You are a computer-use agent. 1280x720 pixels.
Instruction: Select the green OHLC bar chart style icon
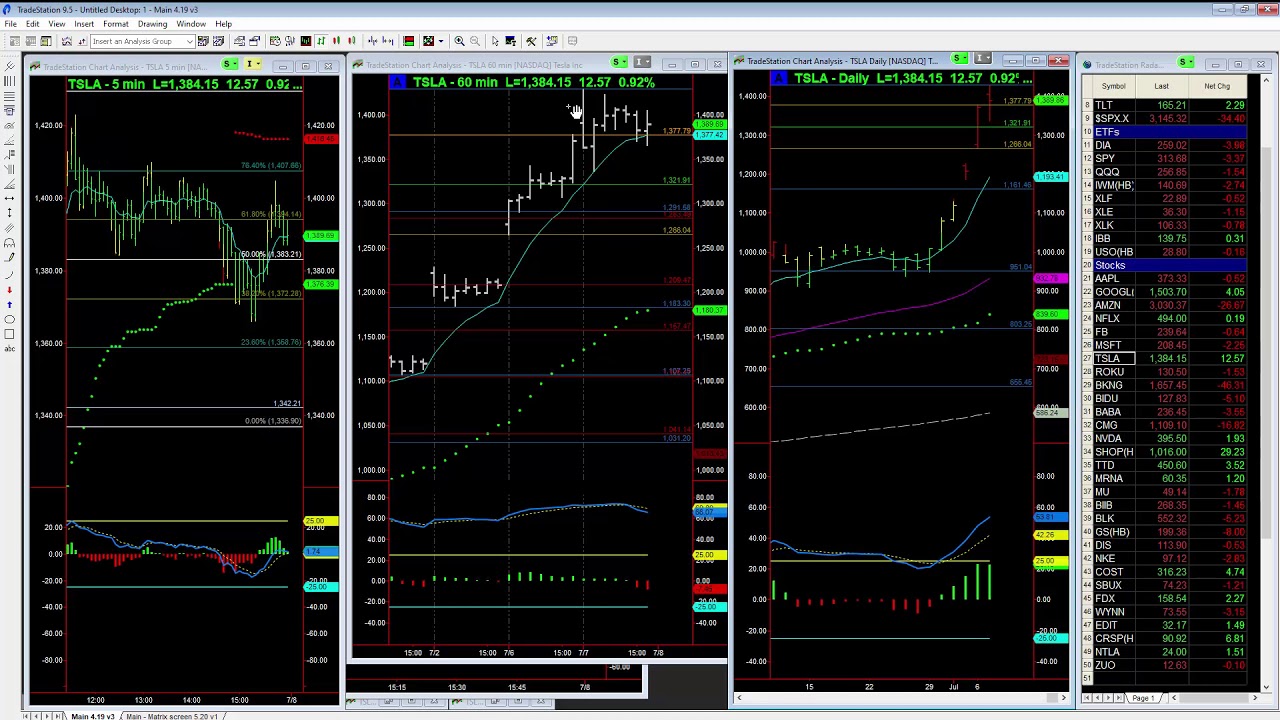321,41
